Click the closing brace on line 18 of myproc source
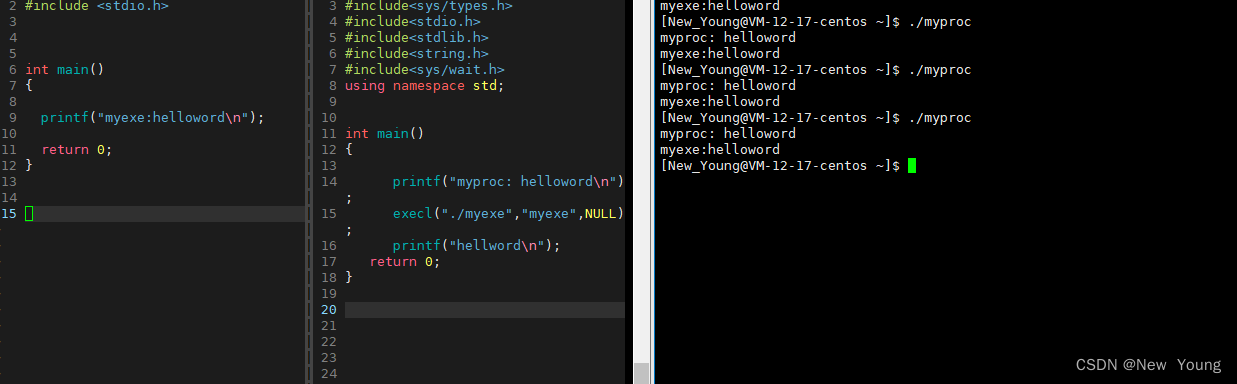 (349, 278)
